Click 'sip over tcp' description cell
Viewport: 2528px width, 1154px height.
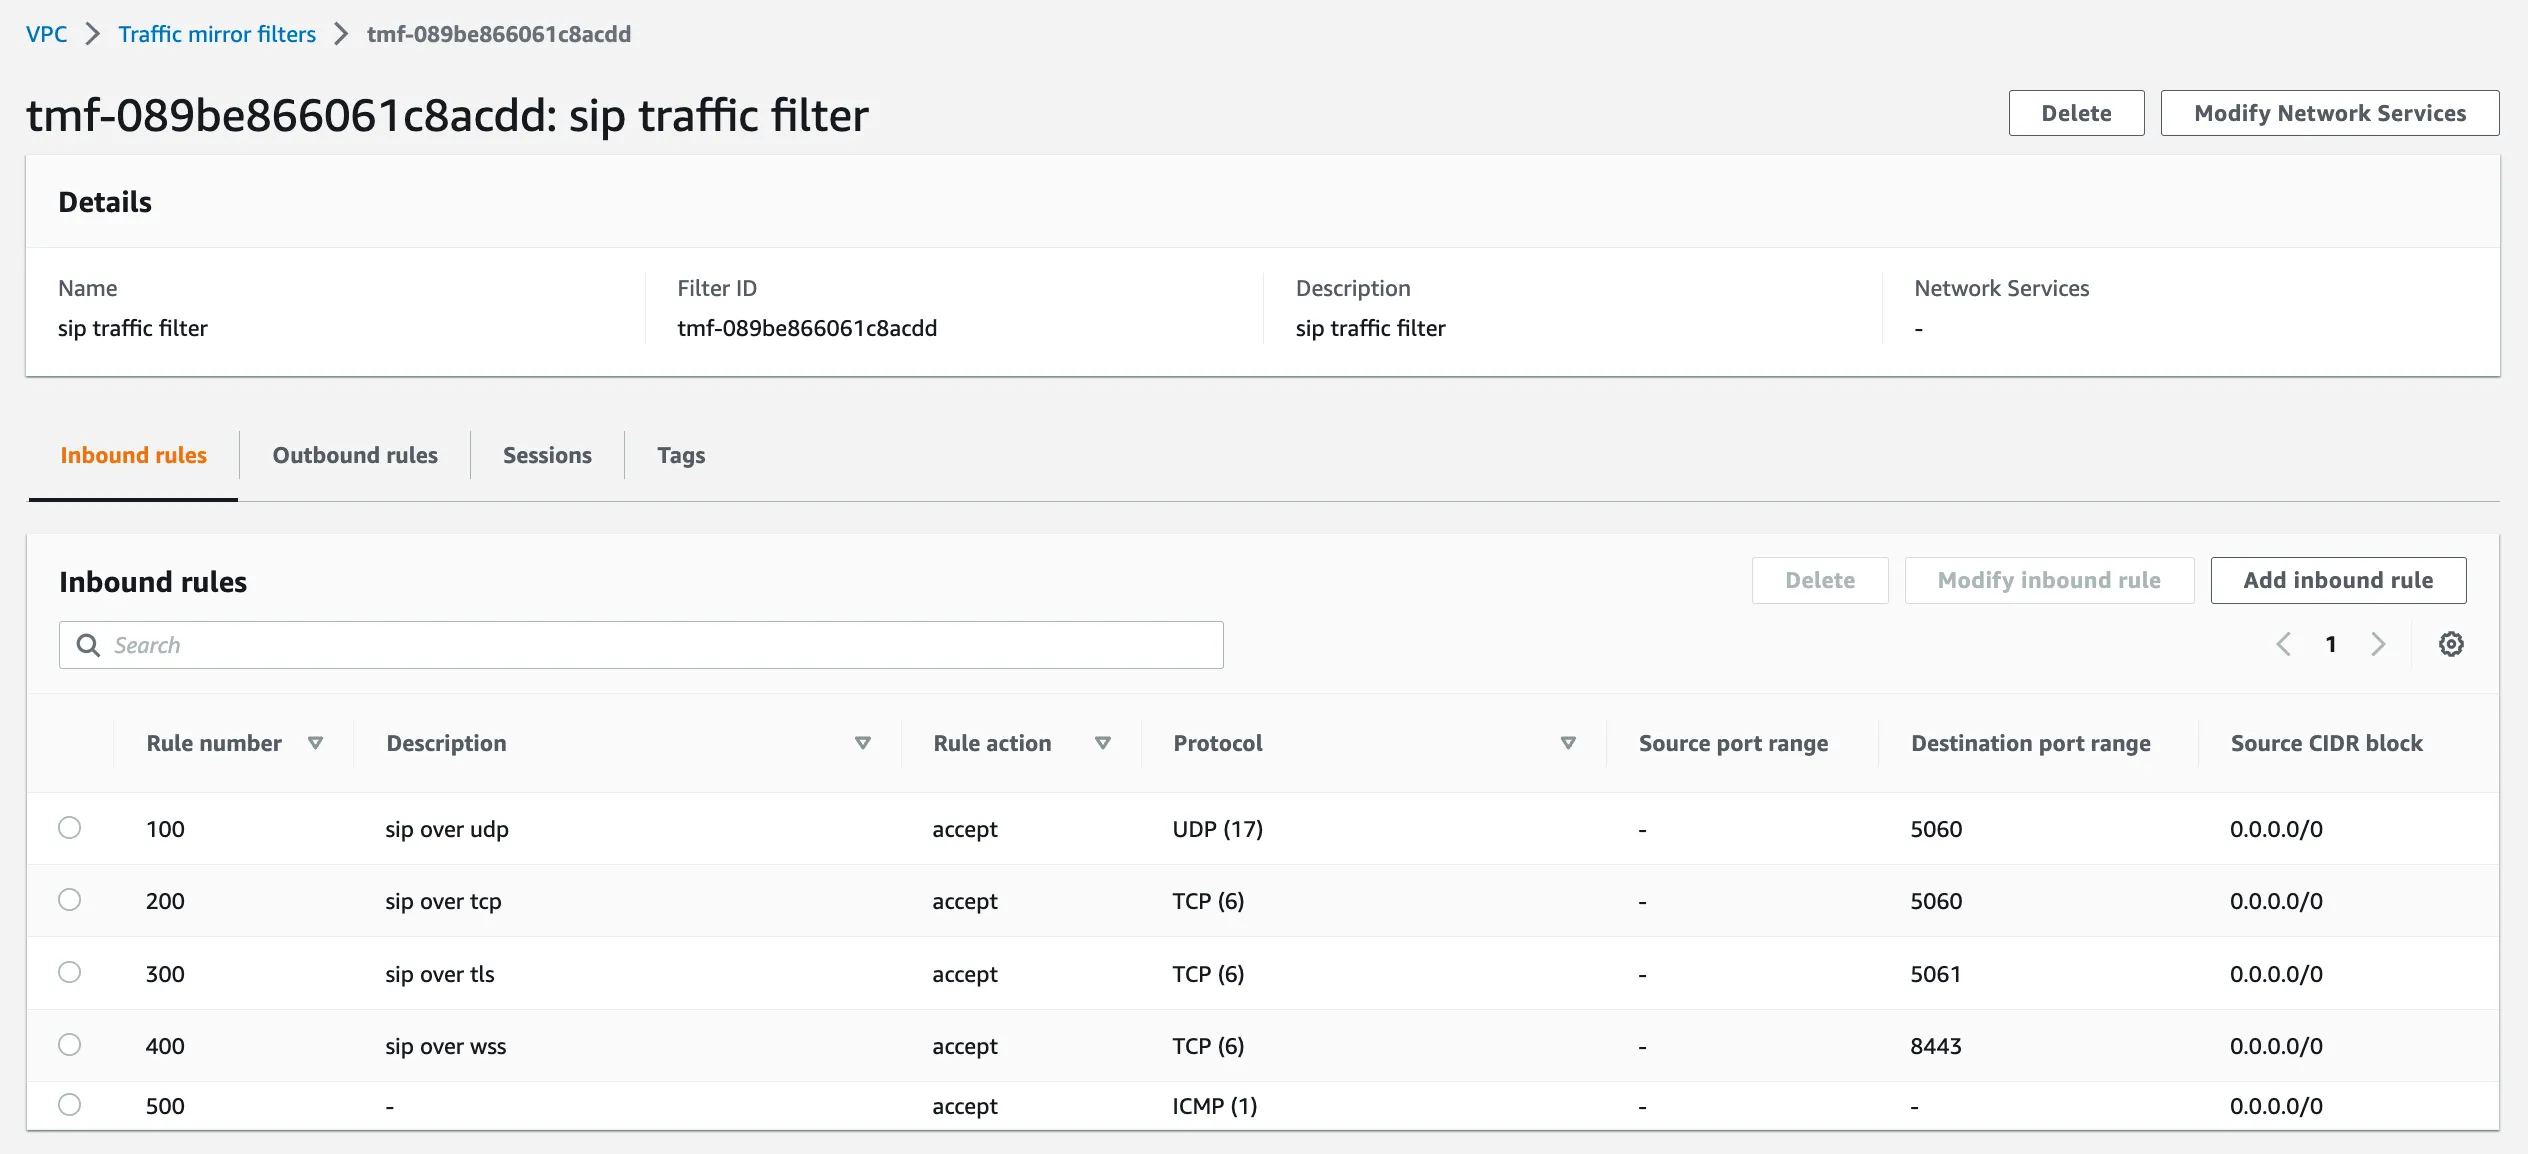443,901
